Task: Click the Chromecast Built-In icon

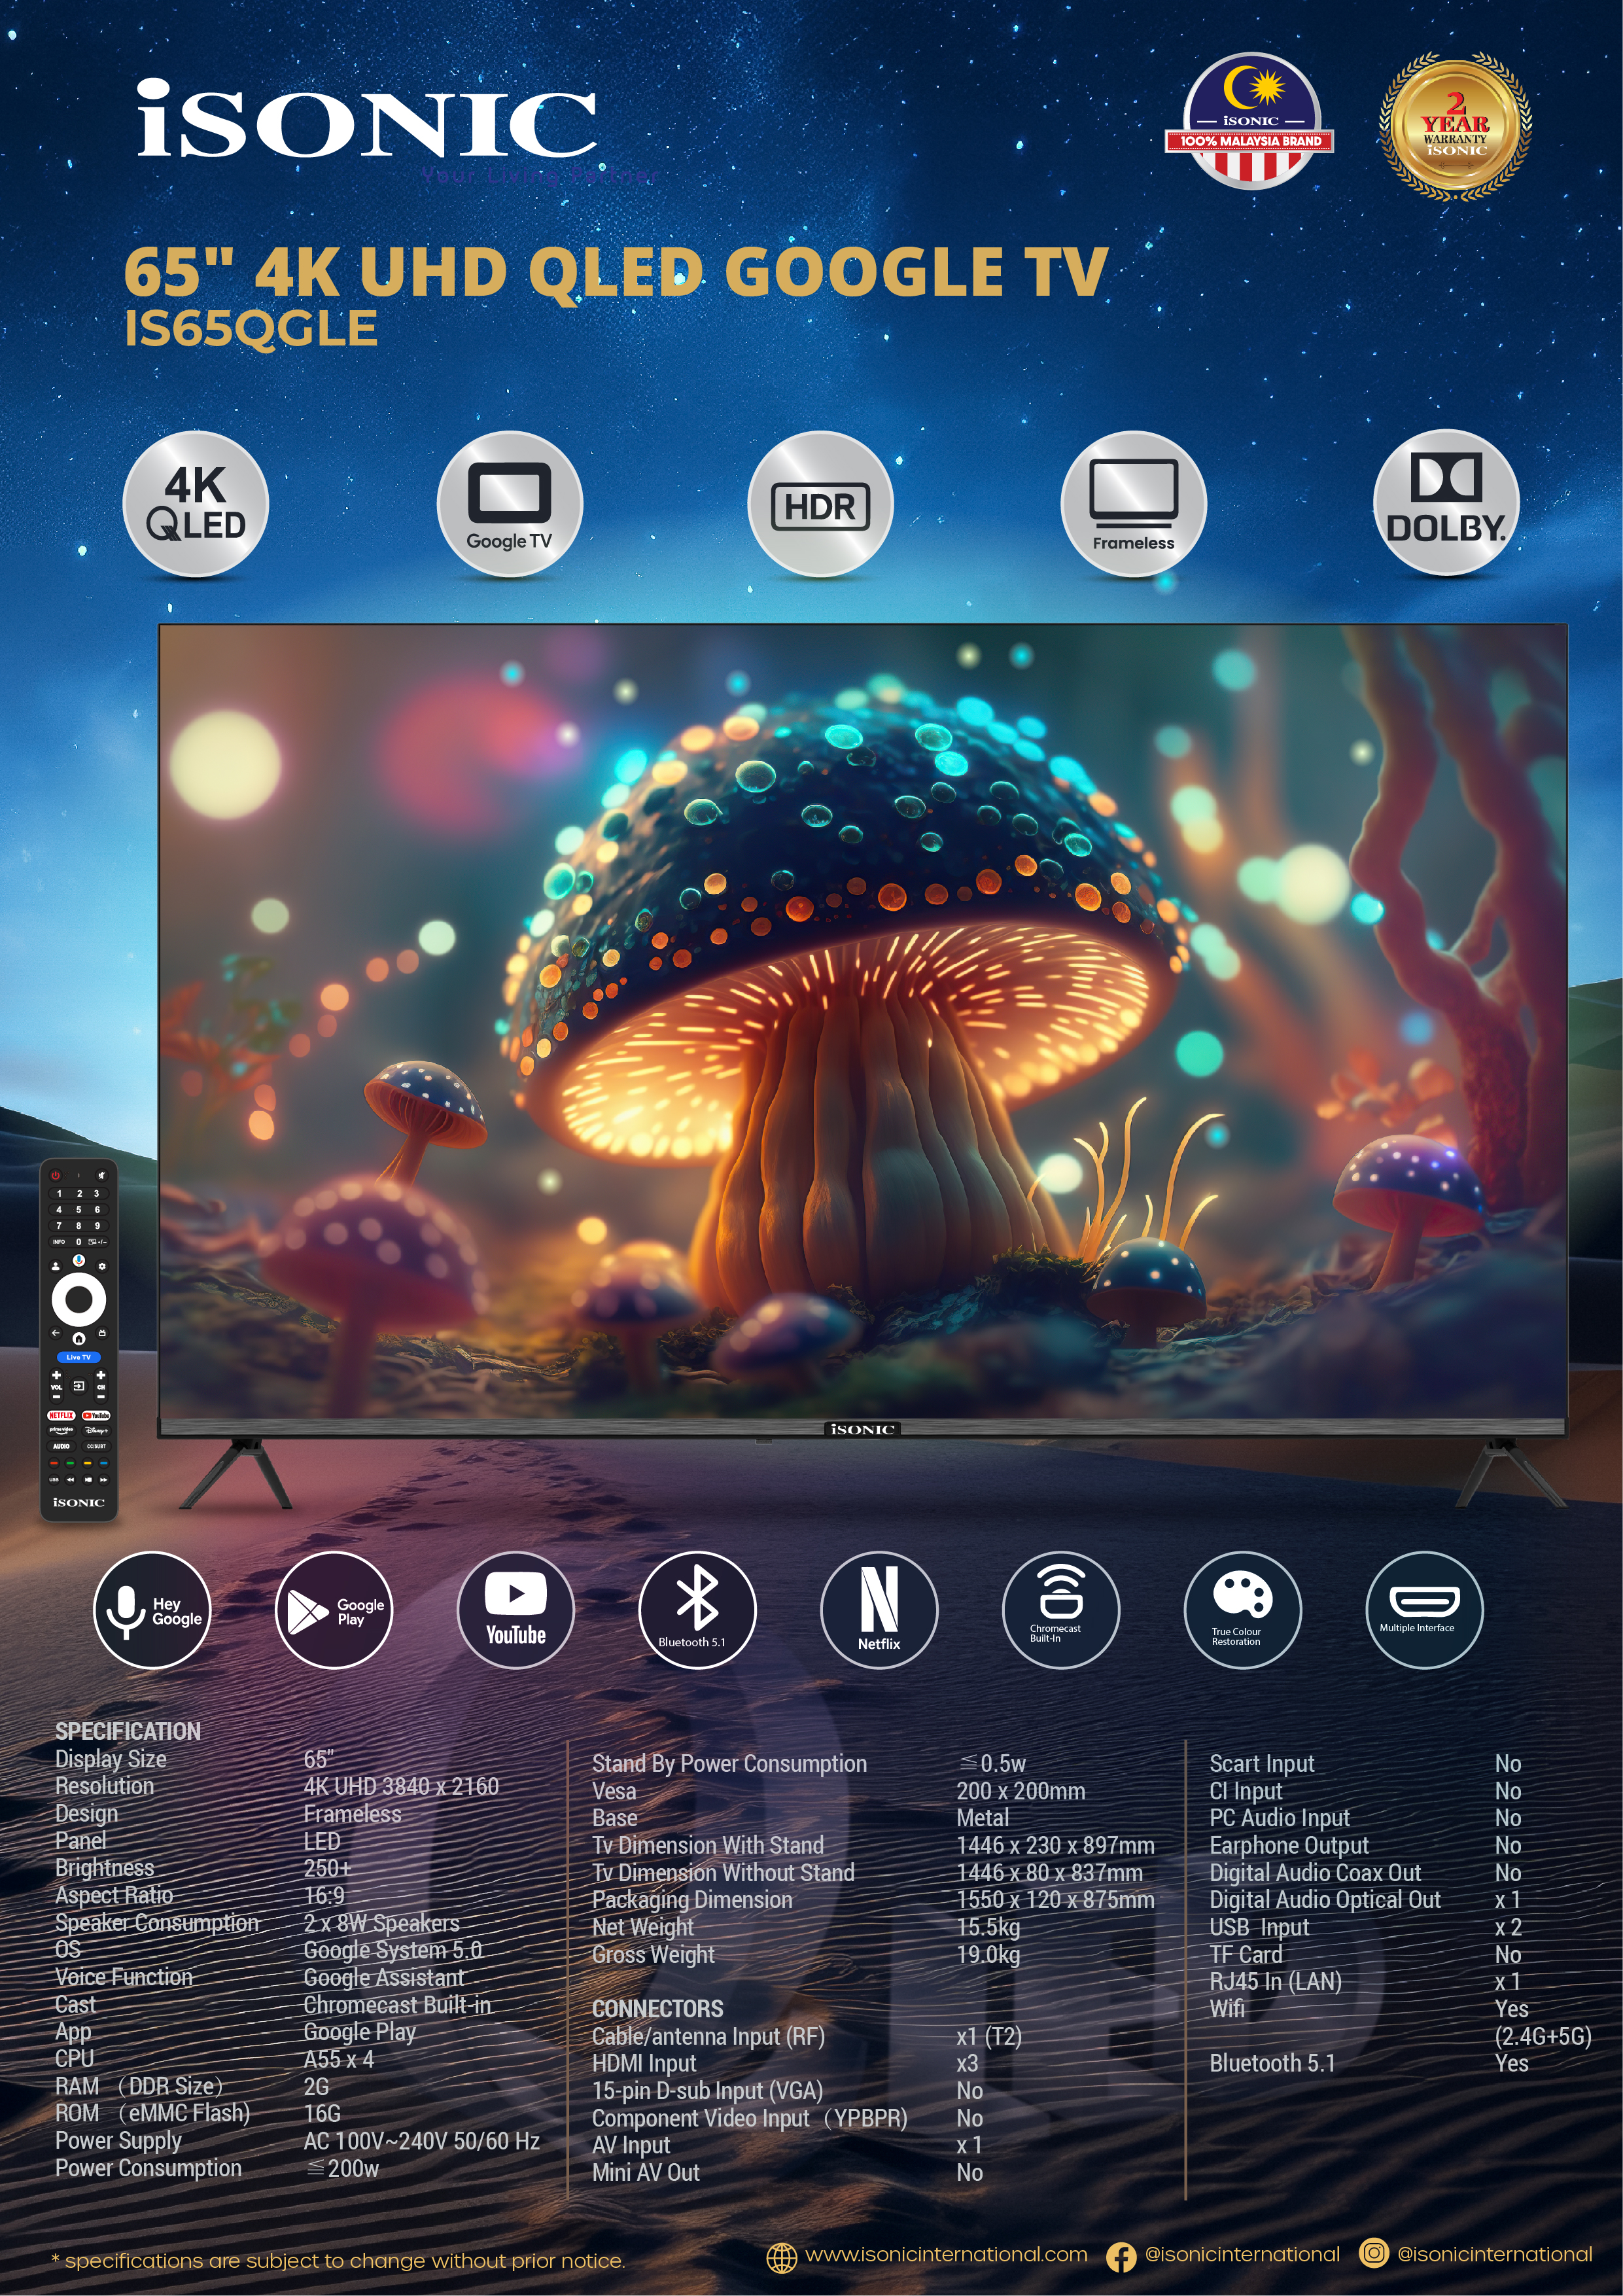Action: click(1061, 1609)
